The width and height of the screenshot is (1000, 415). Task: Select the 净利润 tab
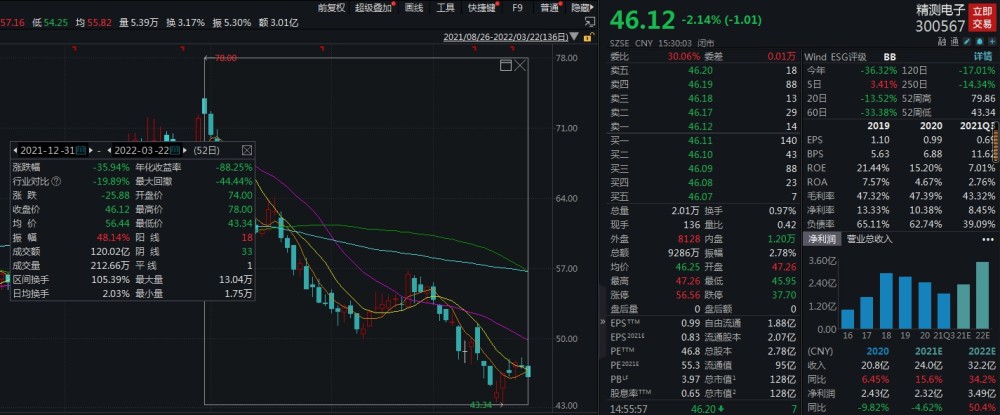pyautogui.click(x=823, y=239)
